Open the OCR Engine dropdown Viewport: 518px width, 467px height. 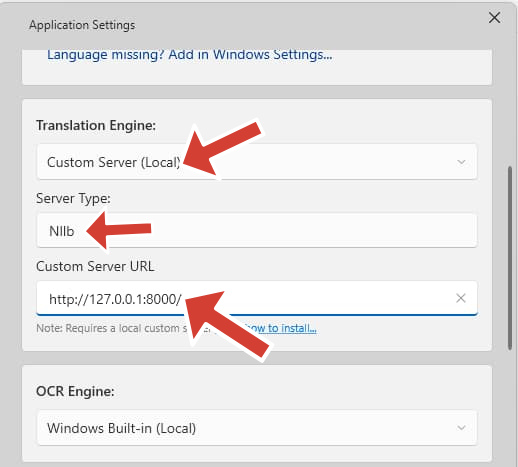click(257, 428)
